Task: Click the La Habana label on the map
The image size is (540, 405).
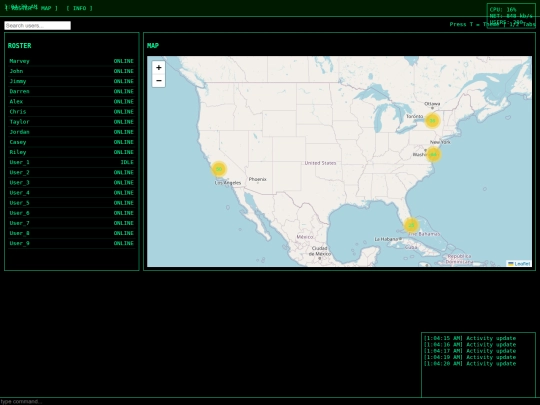Action: [x=386, y=239]
